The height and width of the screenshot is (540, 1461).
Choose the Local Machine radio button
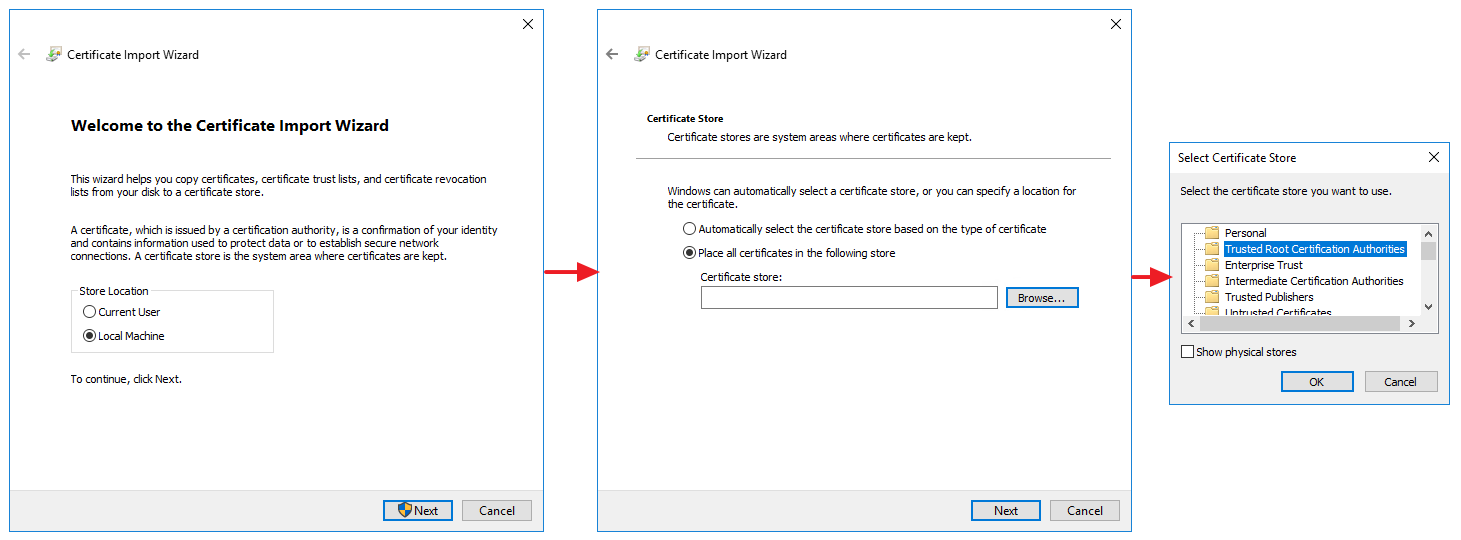pos(90,336)
